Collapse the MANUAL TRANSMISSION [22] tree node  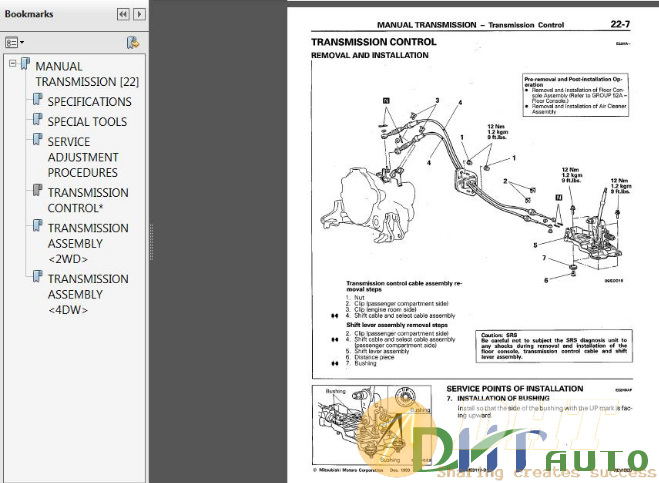pyautogui.click(x=13, y=63)
